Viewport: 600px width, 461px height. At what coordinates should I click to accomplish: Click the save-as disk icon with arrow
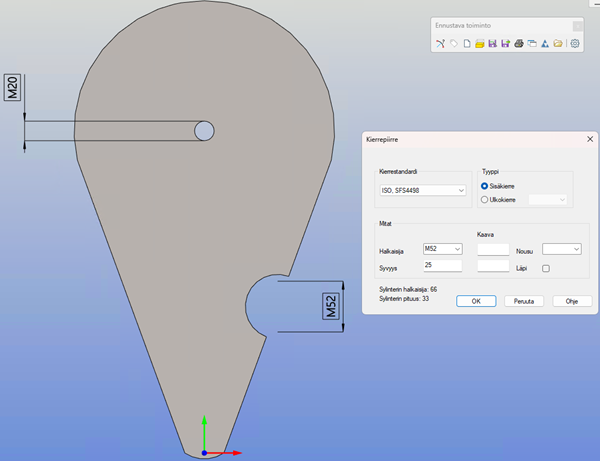tap(506, 44)
